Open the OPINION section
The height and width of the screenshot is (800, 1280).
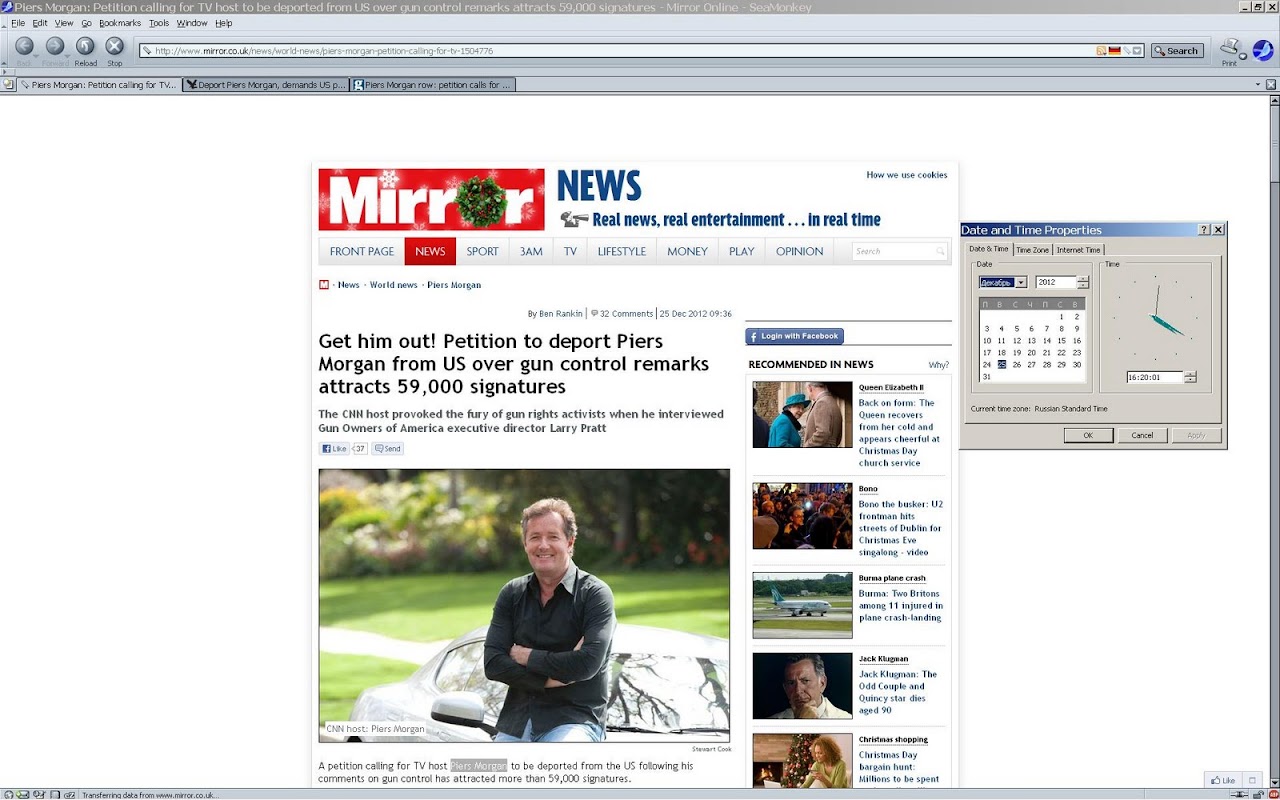tap(800, 251)
